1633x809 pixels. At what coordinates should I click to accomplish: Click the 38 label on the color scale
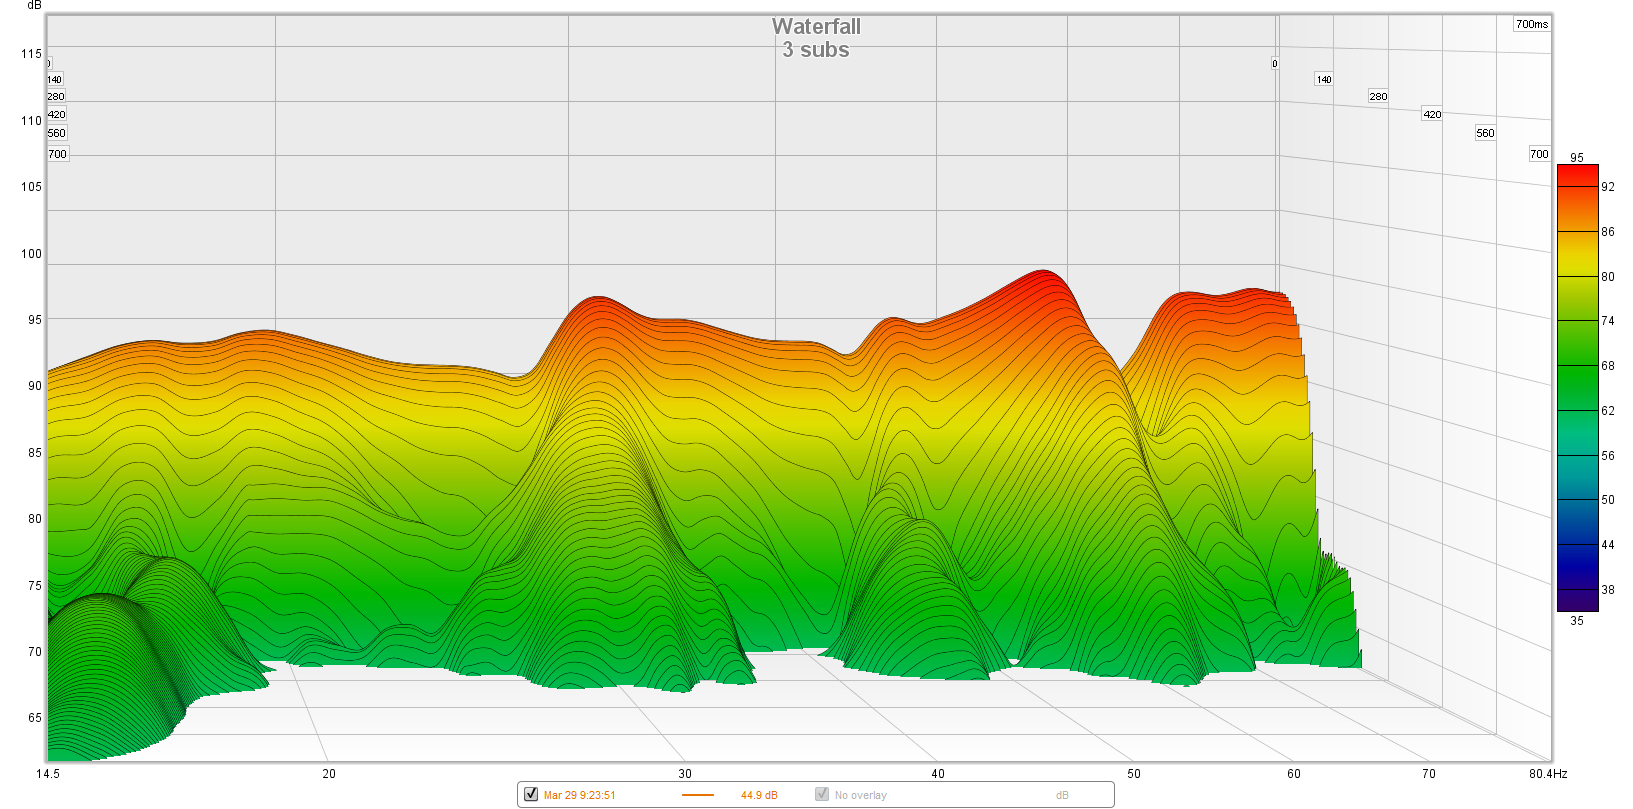click(1608, 590)
